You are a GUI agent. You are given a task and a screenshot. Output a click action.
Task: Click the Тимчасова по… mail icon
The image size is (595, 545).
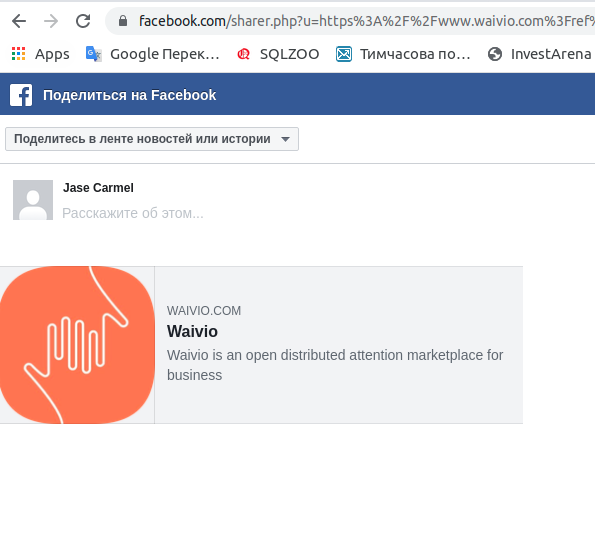[x=344, y=54]
